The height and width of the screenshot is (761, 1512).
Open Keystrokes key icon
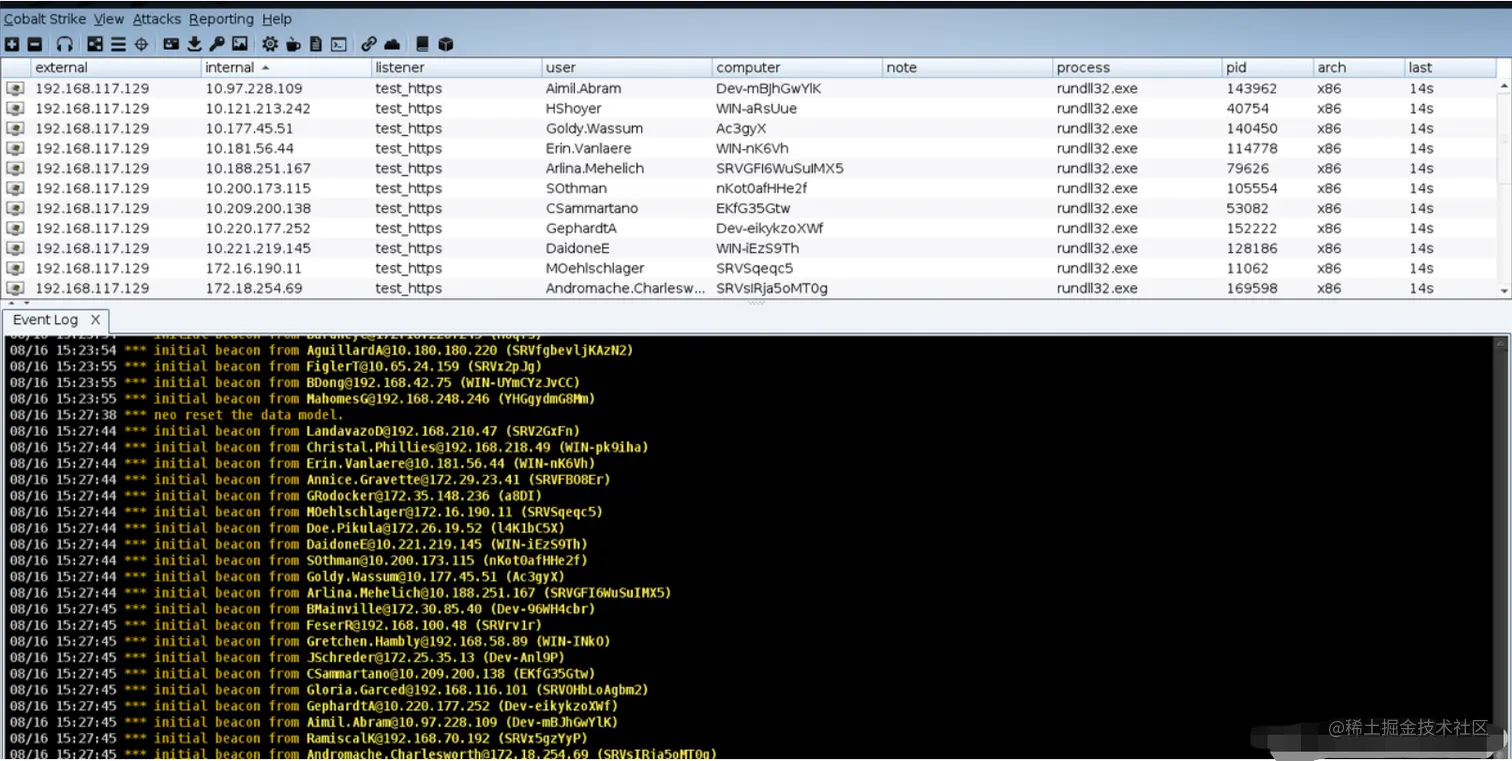click(217, 44)
